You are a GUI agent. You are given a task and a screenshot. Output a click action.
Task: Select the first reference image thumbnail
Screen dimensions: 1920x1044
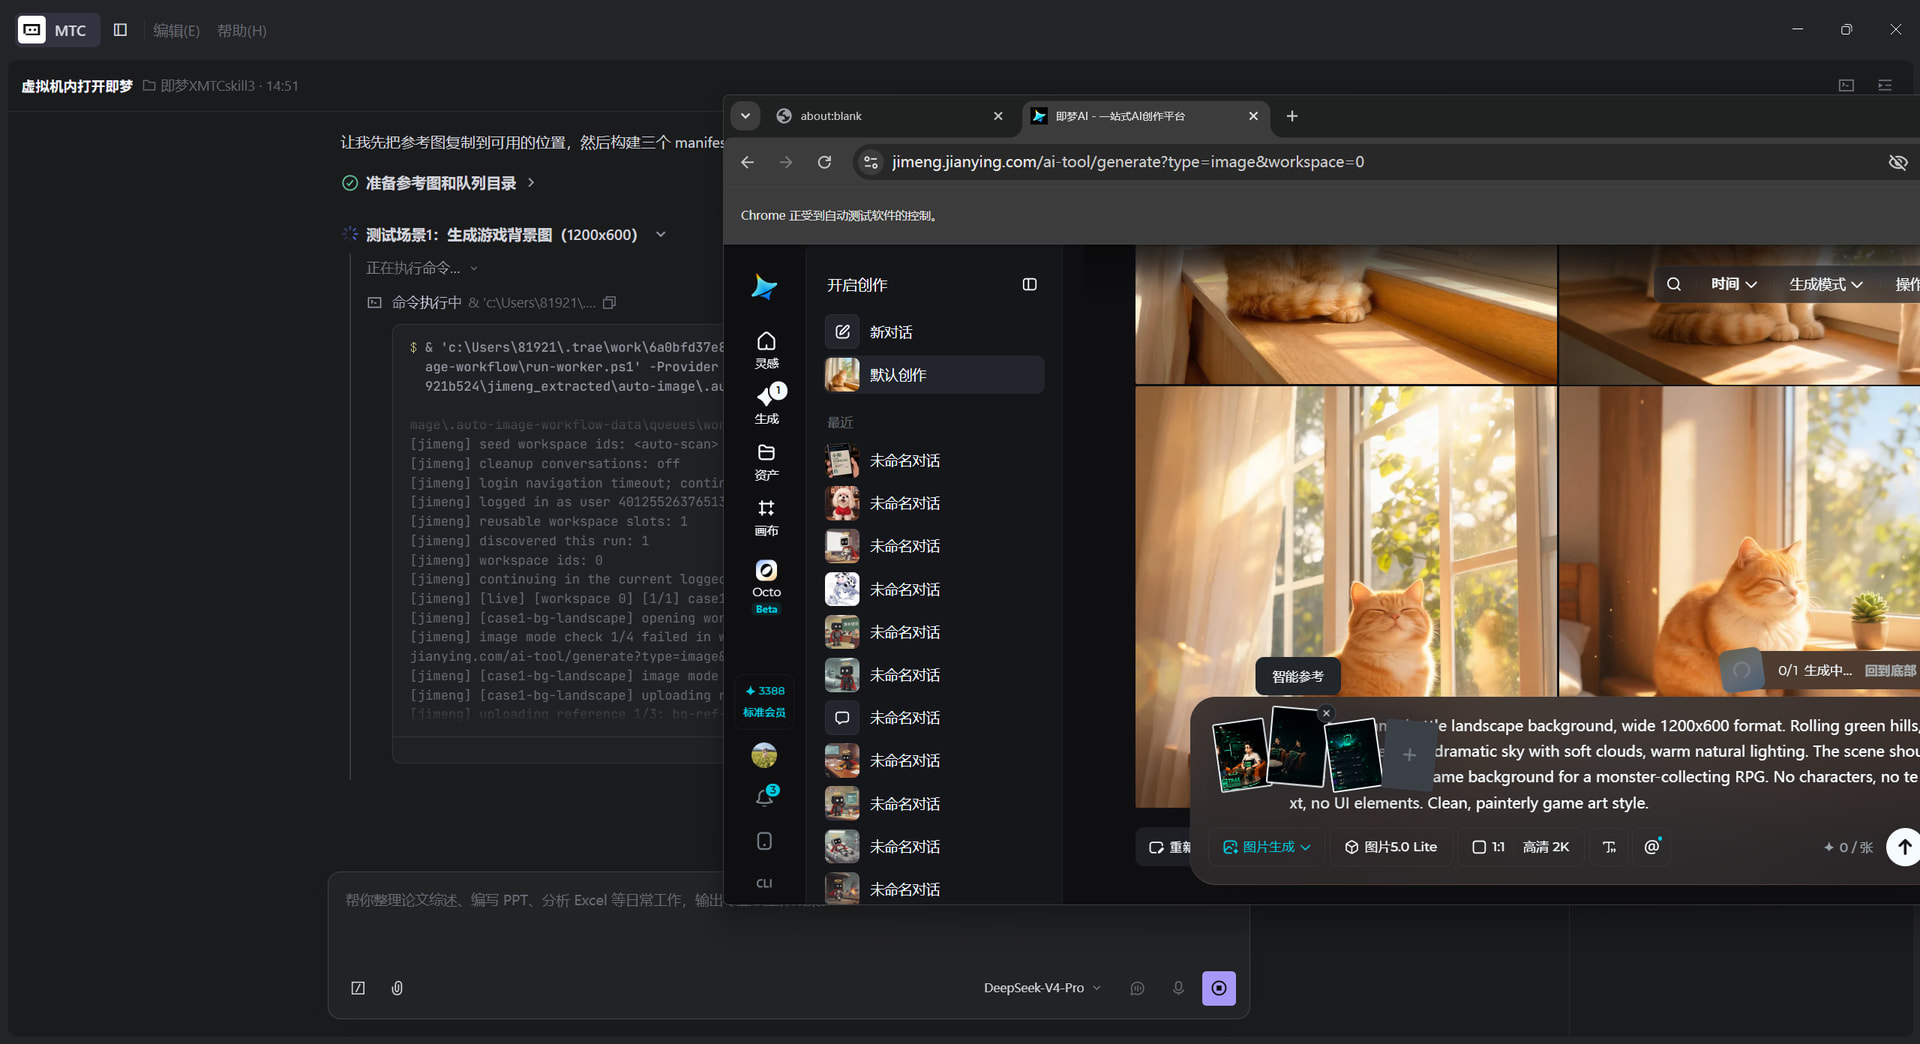point(1239,756)
